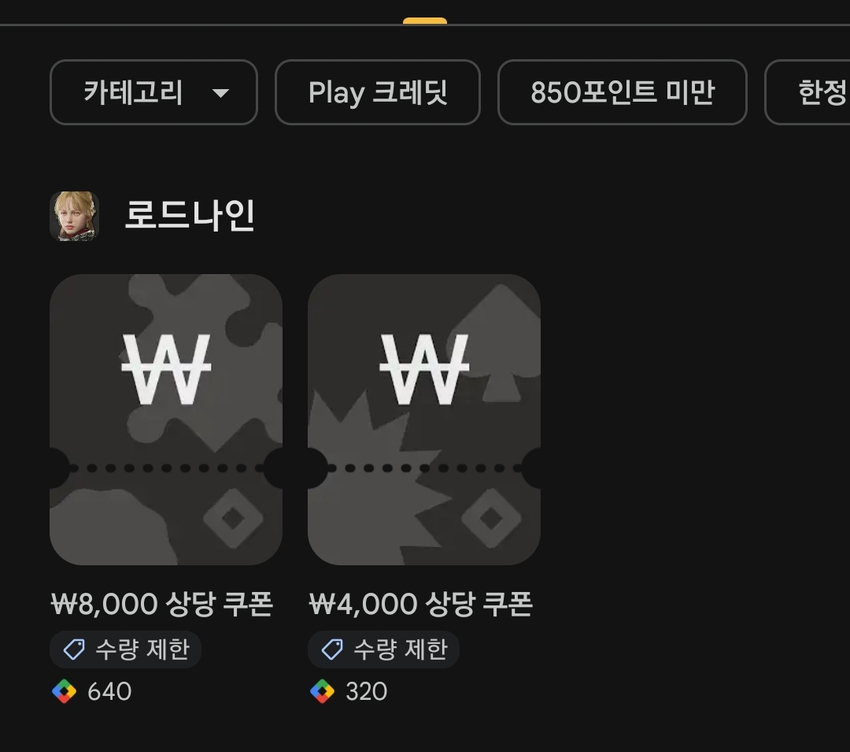Select the yellow active tab indicator at top
Viewport: 850px width, 752px height.
(425, 21)
